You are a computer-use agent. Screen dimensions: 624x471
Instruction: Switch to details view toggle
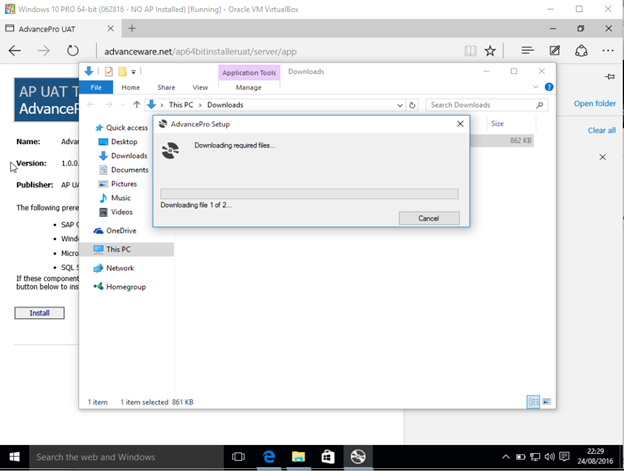click(533, 402)
